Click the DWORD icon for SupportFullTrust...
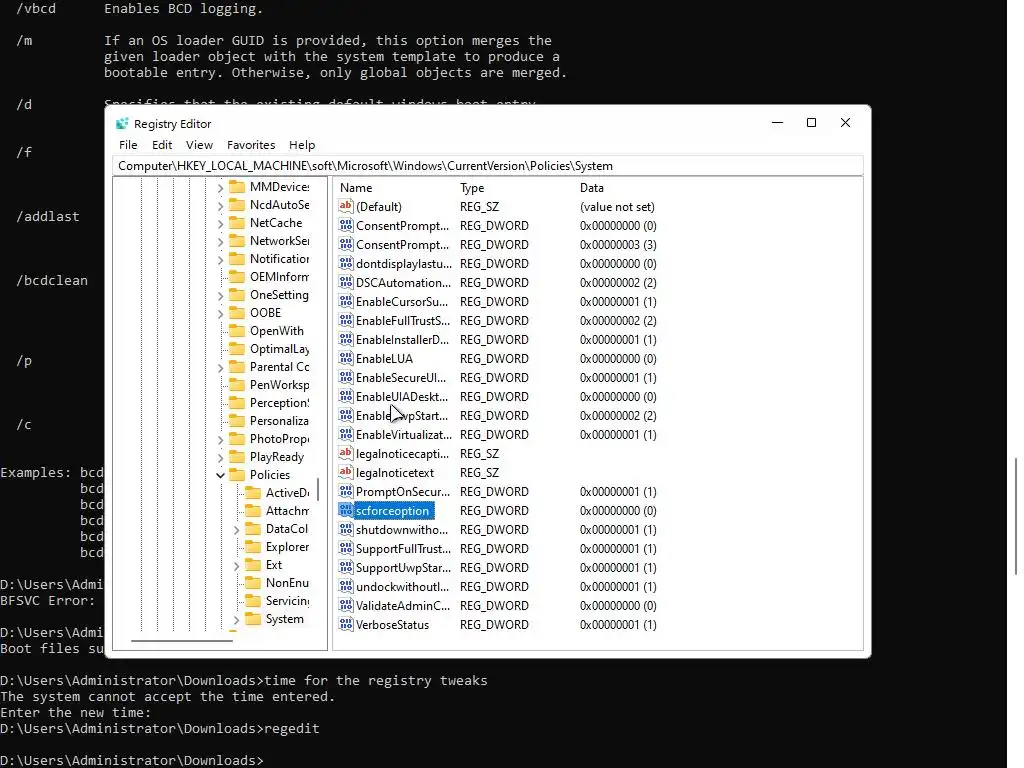The height and width of the screenshot is (768, 1024). 345,548
